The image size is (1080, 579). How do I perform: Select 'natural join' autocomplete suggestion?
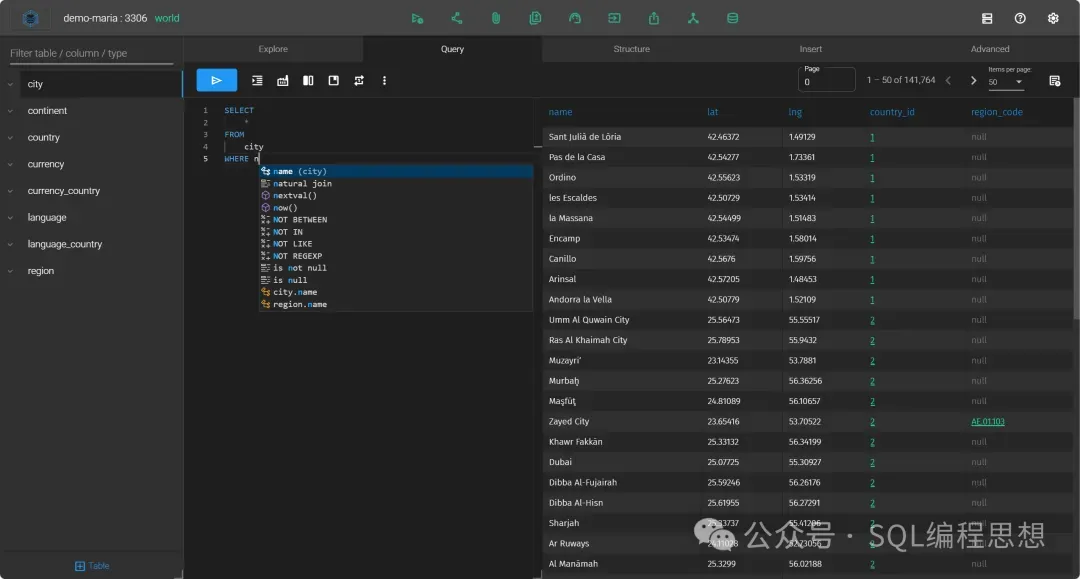pyautogui.click(x=396, y=184)
